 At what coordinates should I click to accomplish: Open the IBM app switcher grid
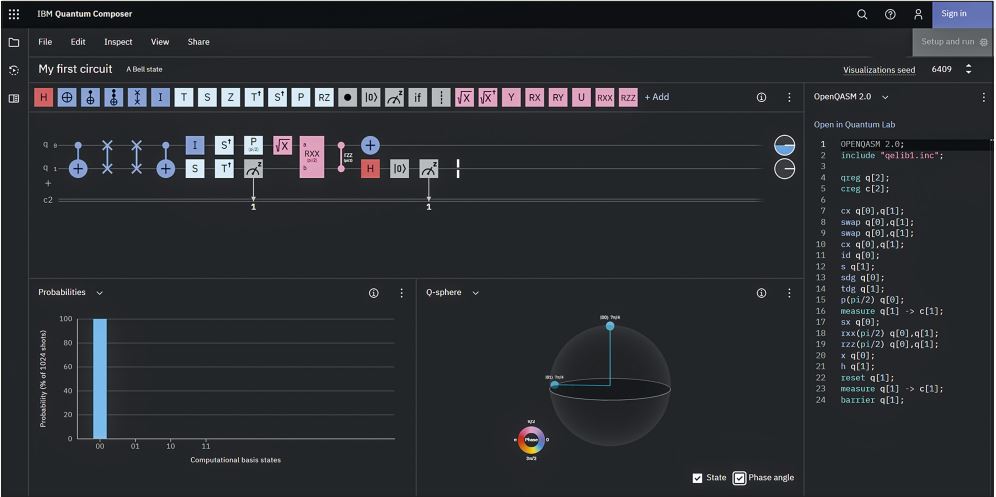click(14, 14)
